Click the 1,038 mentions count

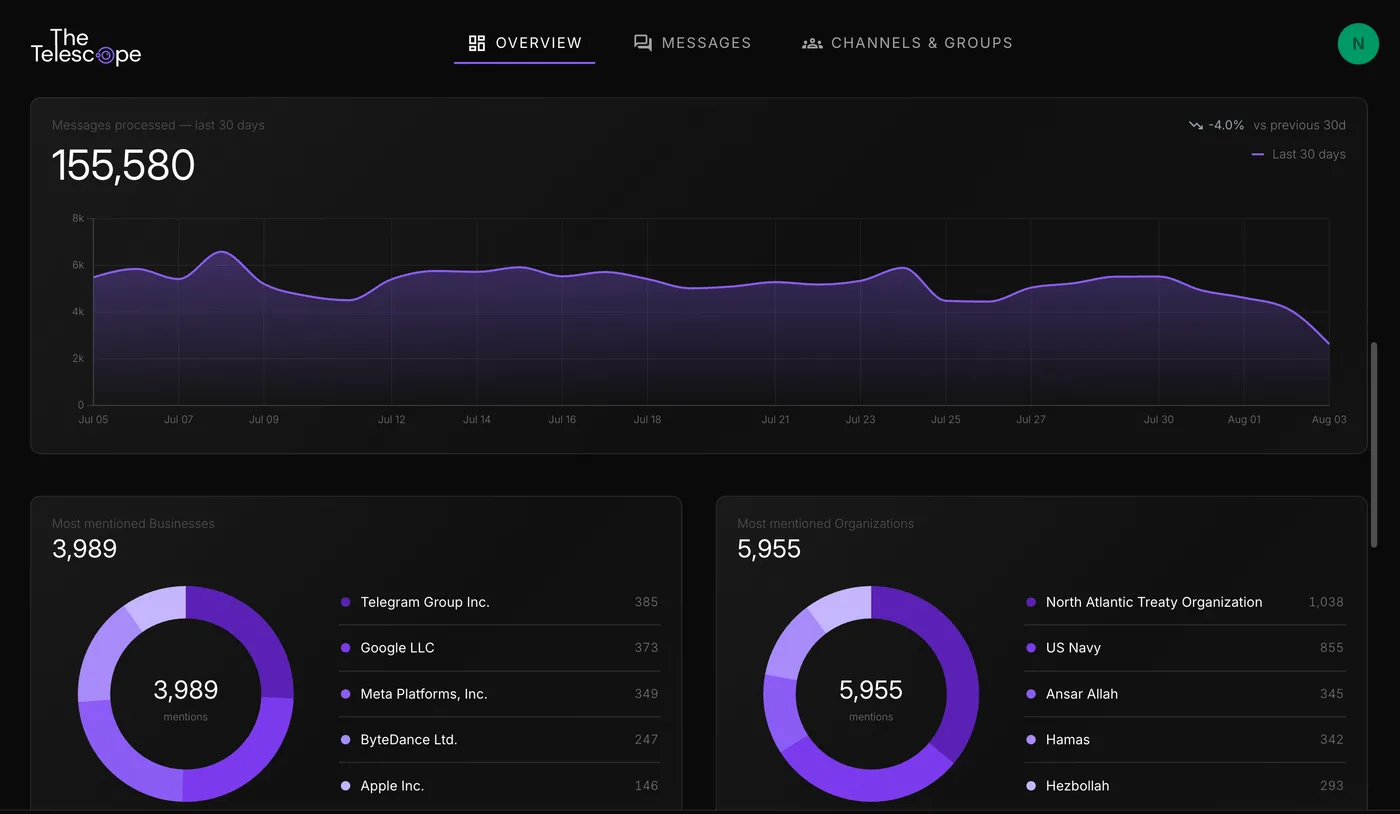pos(1326,602)
